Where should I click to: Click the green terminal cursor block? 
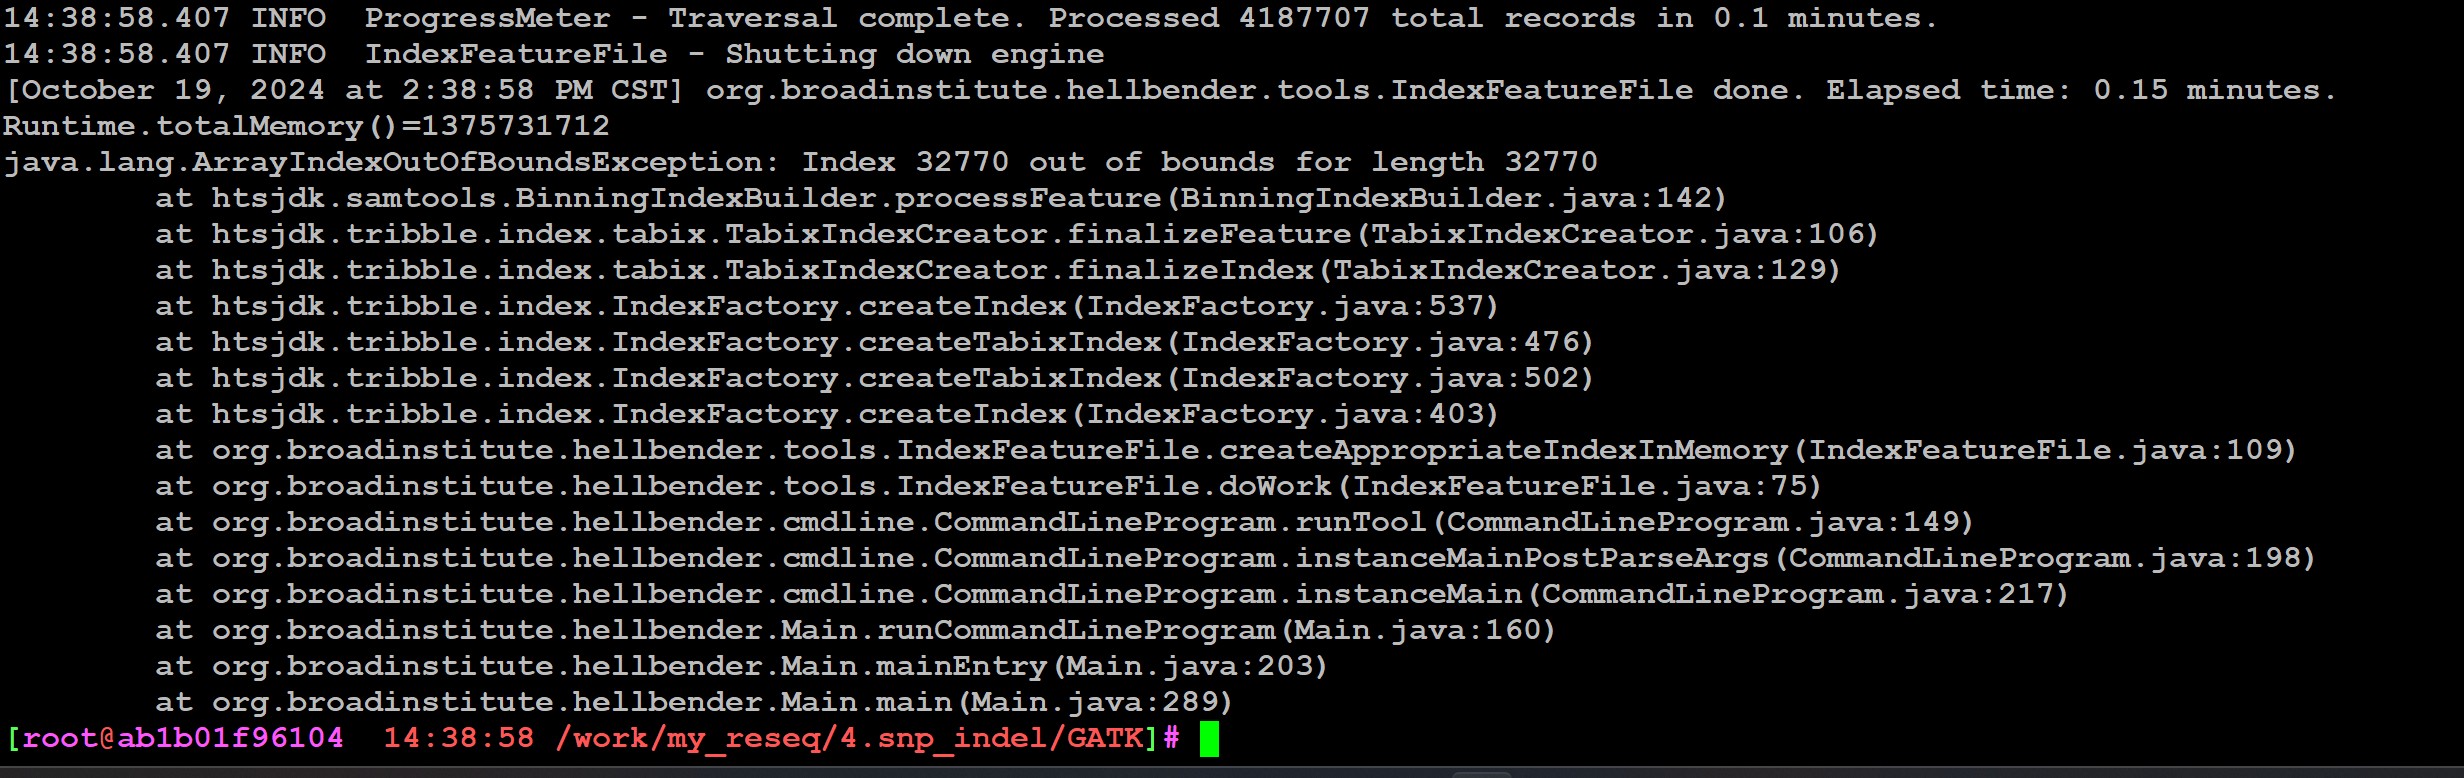click(1209, 739)
